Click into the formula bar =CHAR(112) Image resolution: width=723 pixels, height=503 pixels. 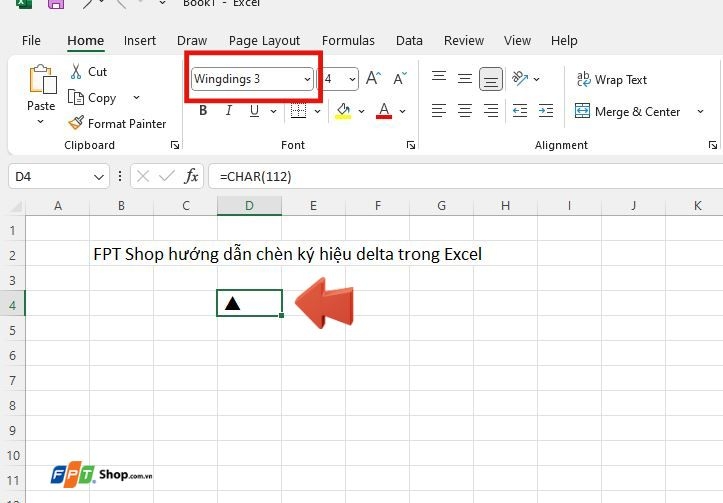(466, 176)
